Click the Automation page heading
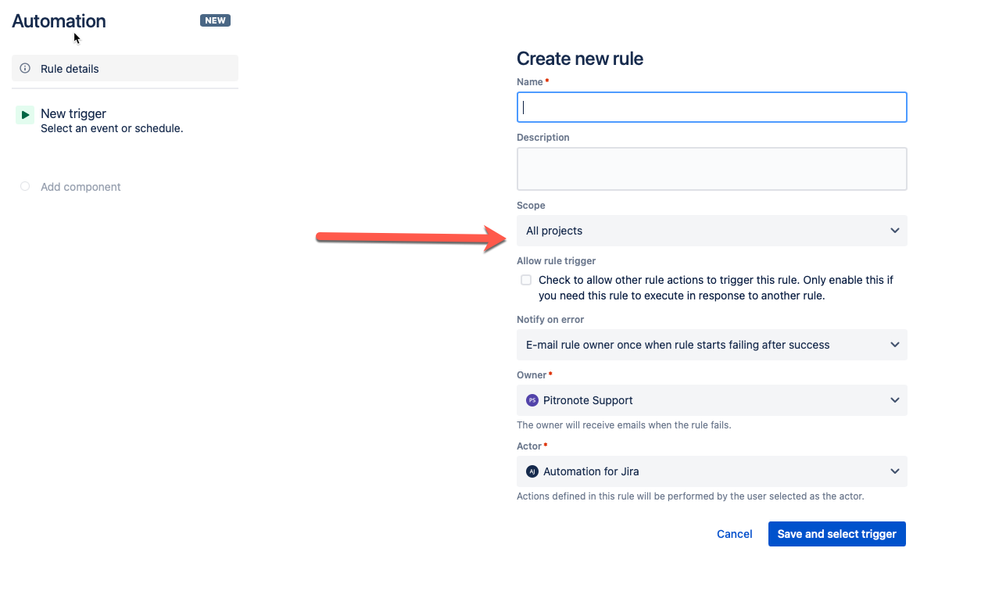 point(59,21)
